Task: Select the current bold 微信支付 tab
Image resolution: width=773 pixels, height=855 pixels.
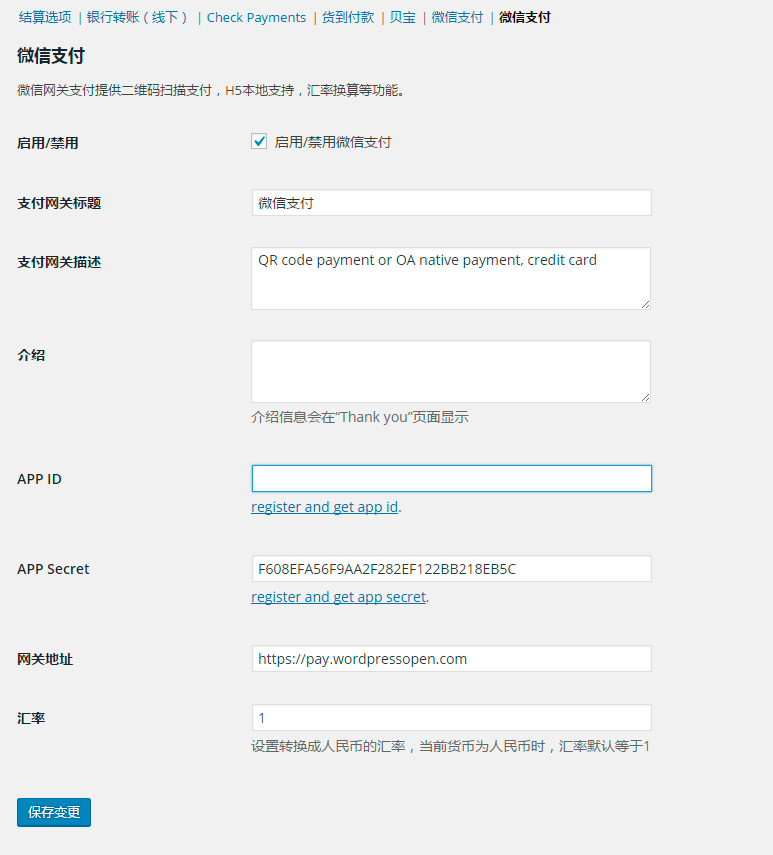Action: [524, 17]
